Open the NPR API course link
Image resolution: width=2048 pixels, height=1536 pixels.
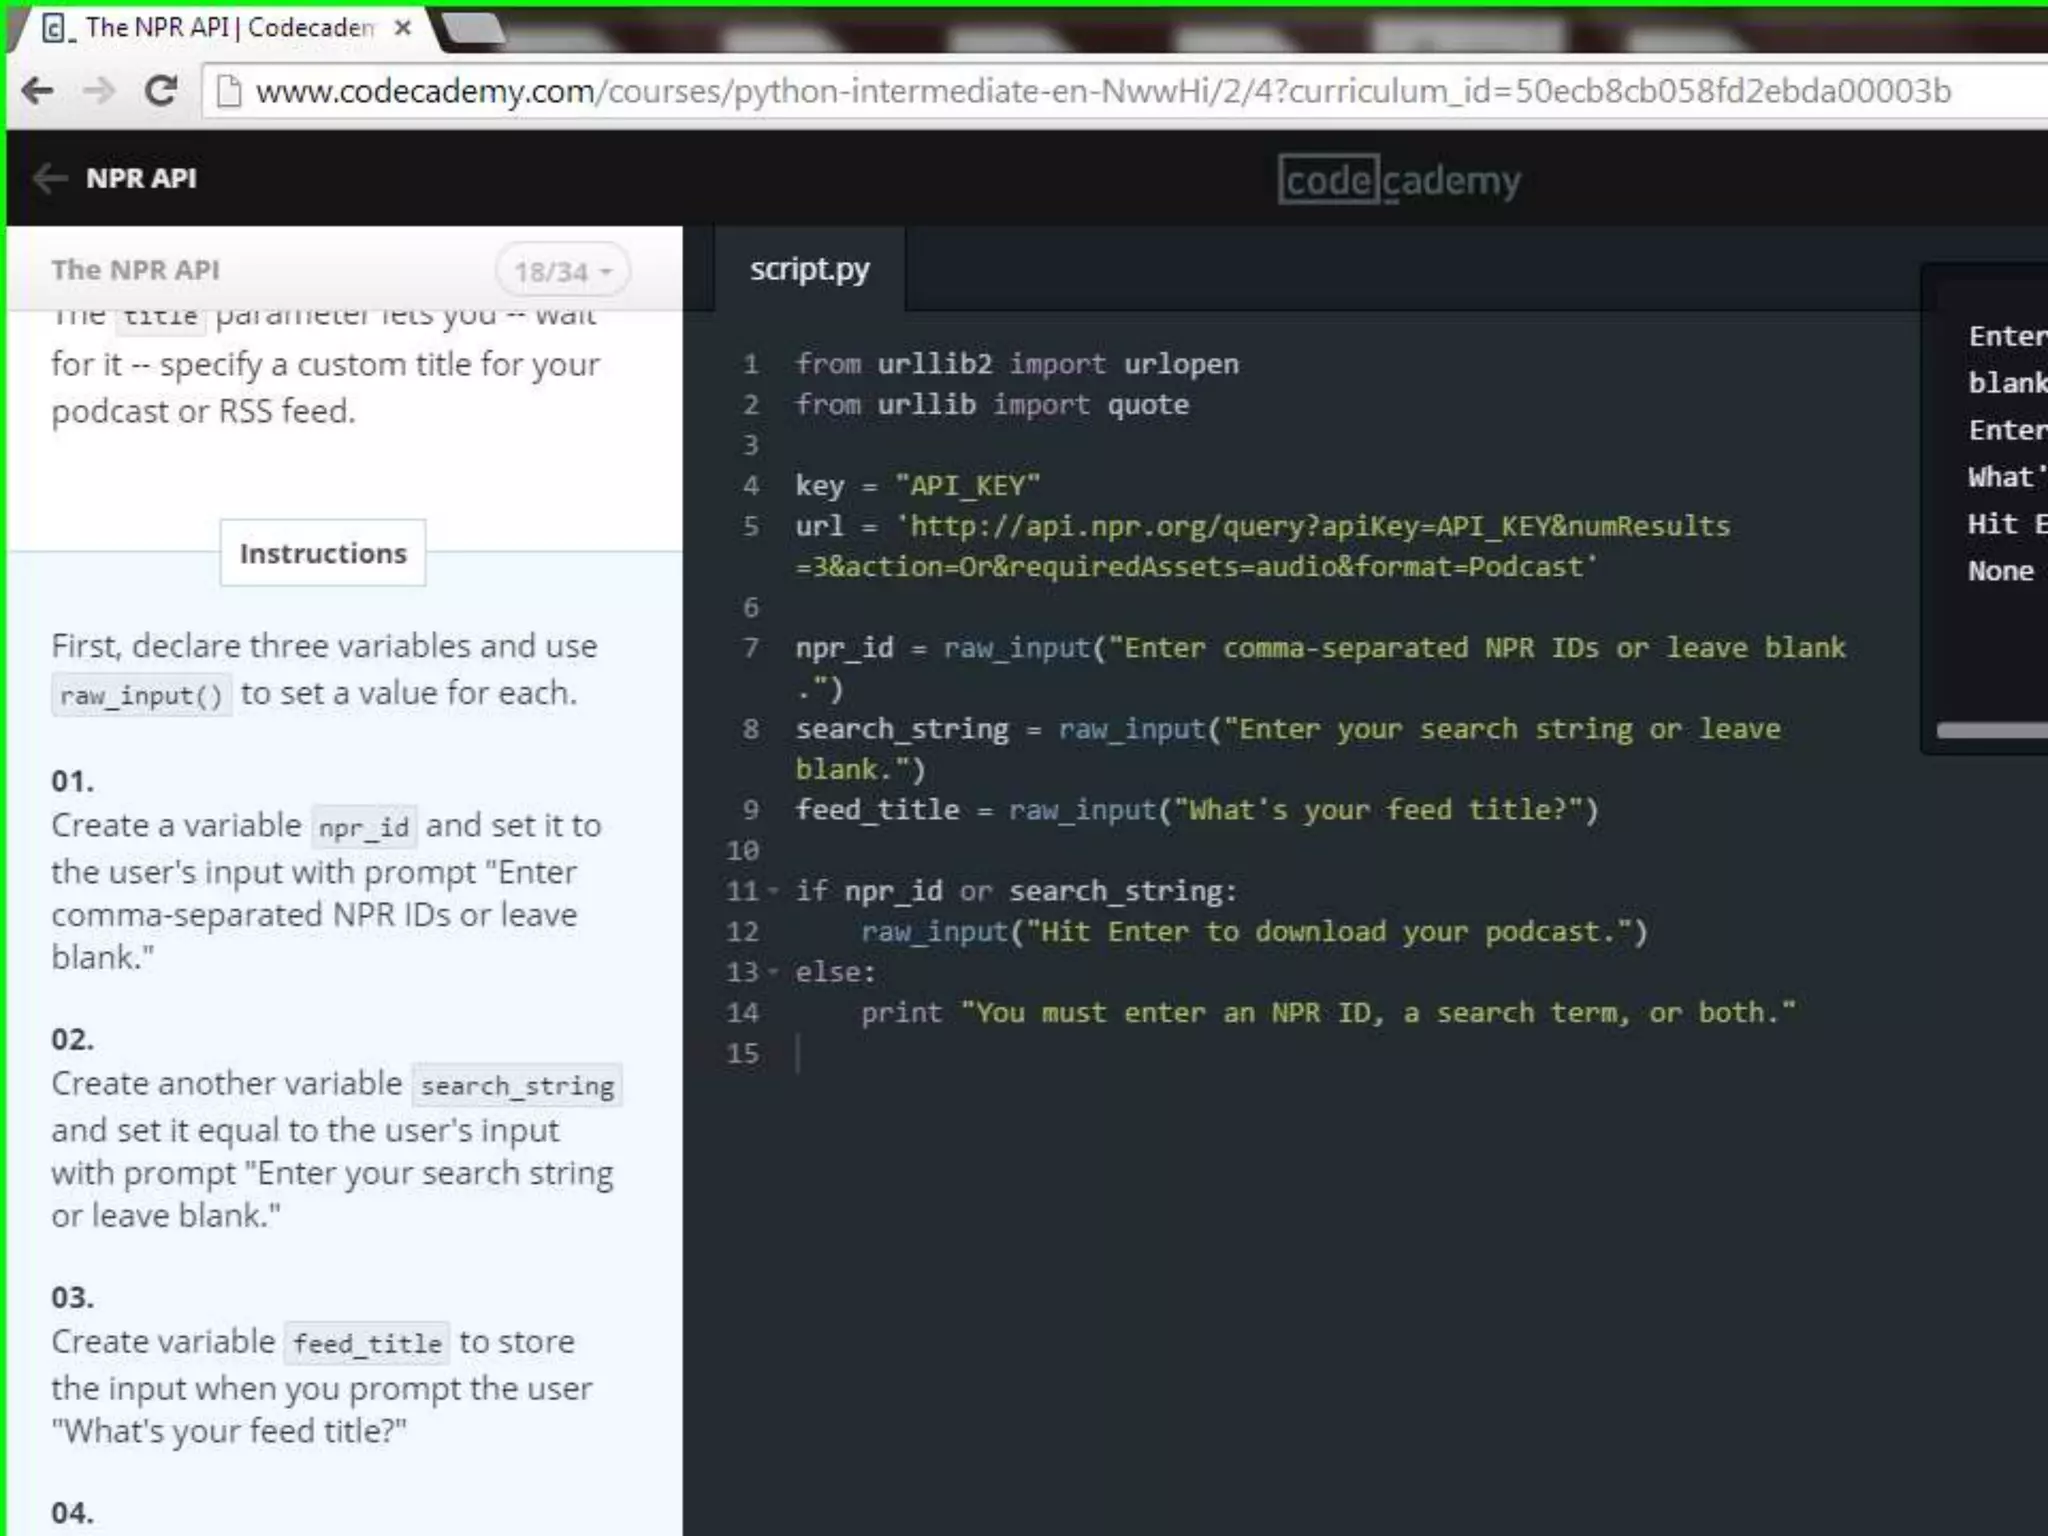pyautogui.click(x=141, y=178)
